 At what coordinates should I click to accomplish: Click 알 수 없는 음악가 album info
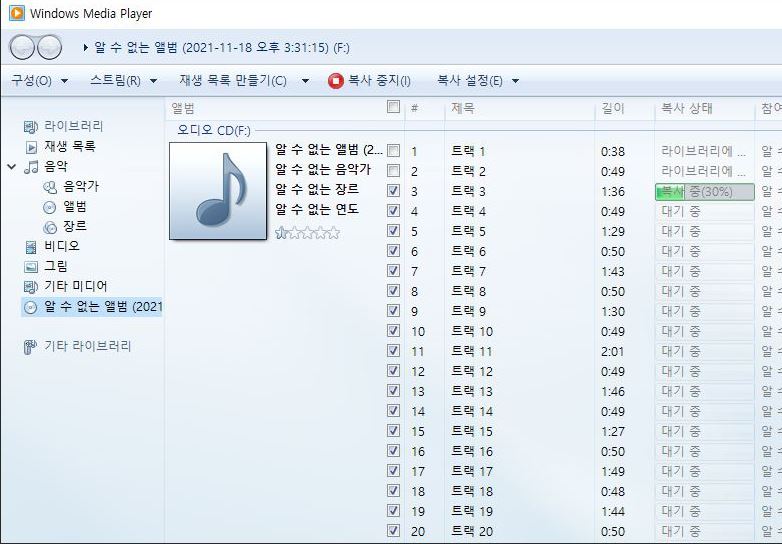click(323, 170)
